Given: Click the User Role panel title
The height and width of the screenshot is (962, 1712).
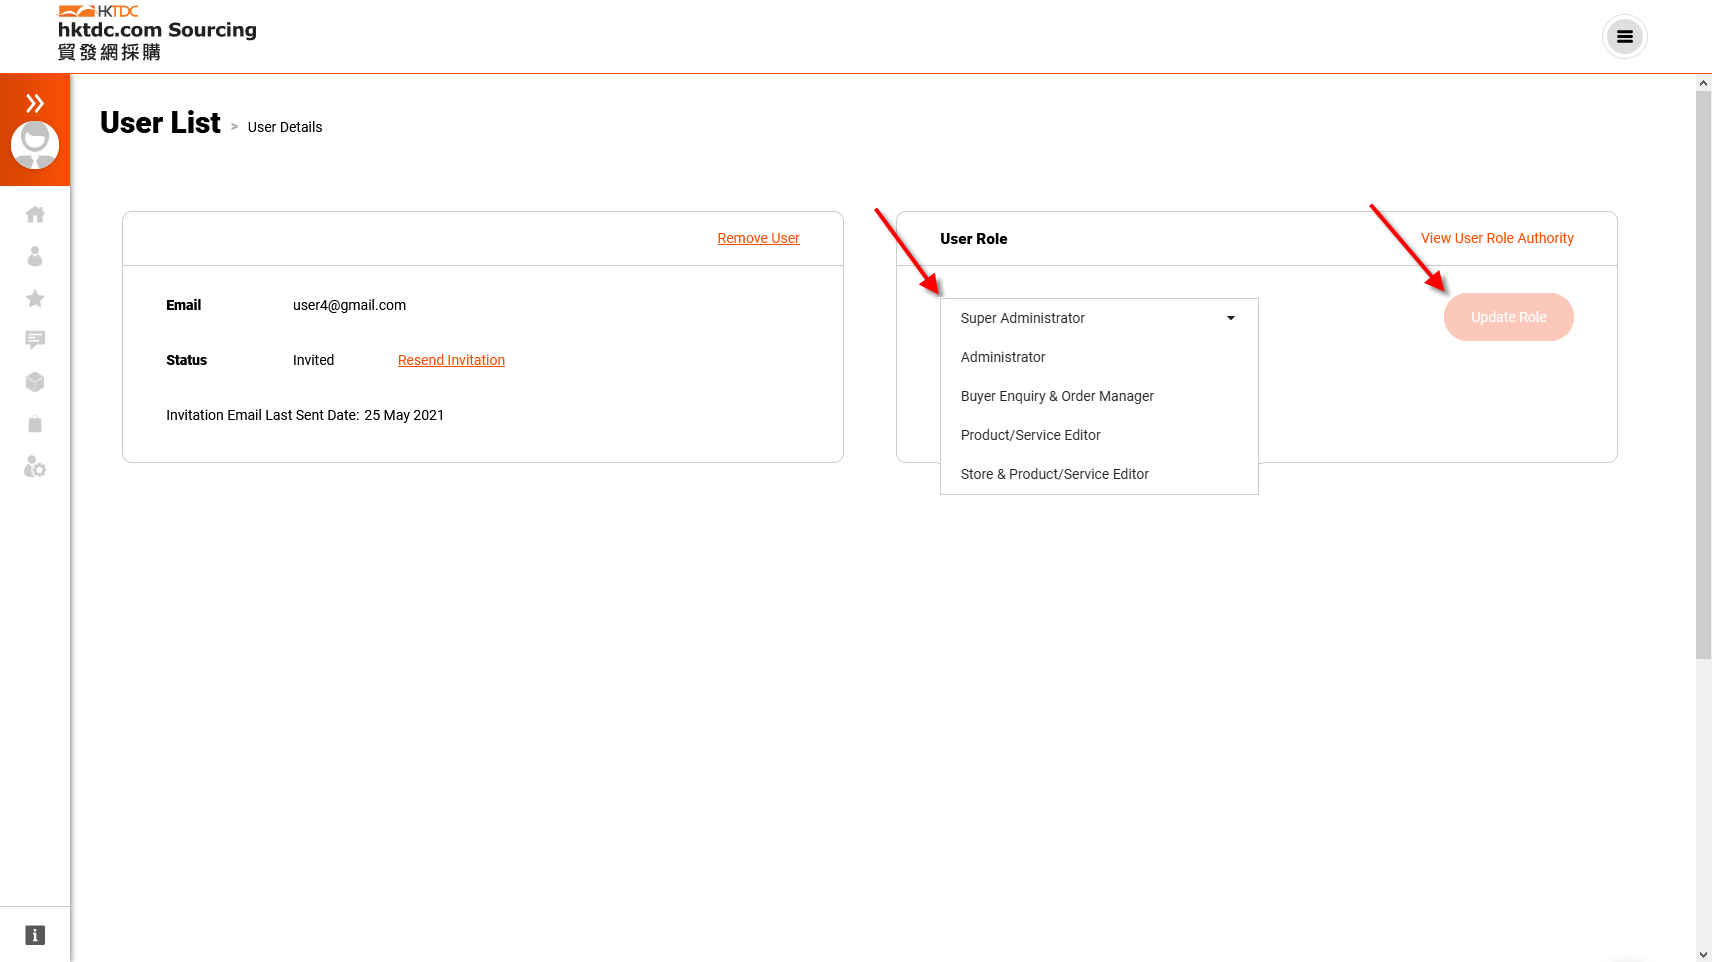Looking at the screenshot, I should 973,238.
